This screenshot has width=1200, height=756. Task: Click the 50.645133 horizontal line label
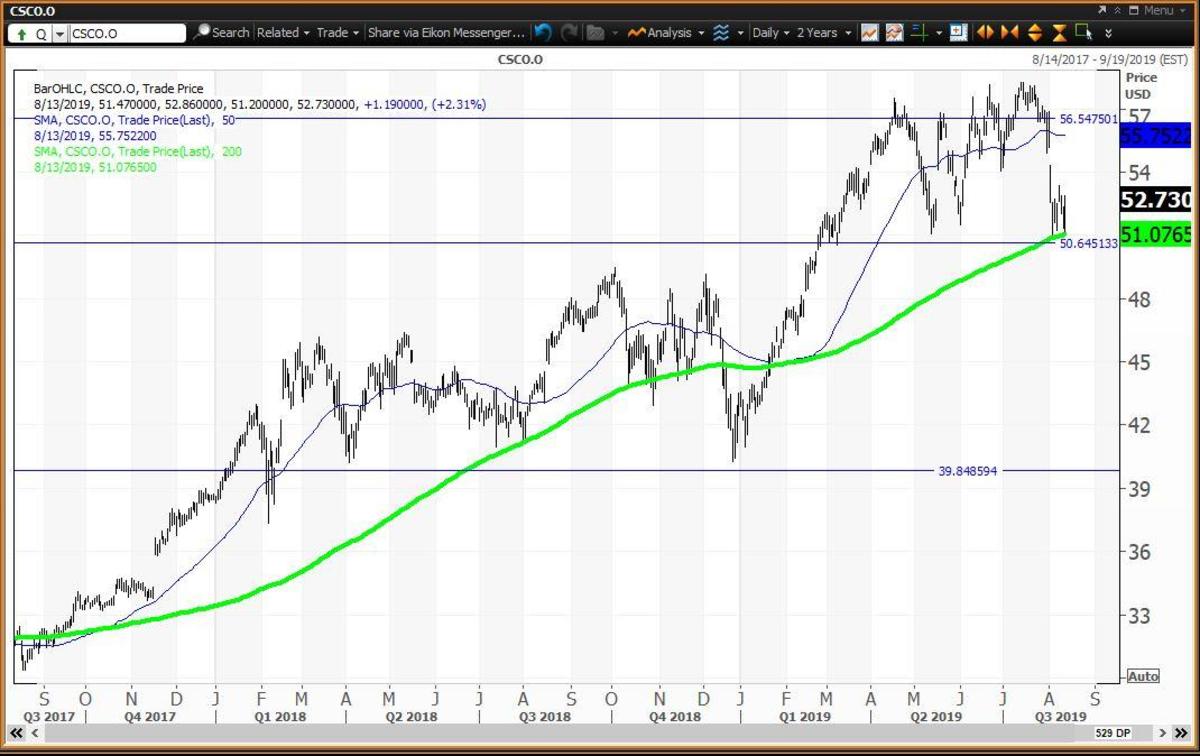click(1089, 243)
